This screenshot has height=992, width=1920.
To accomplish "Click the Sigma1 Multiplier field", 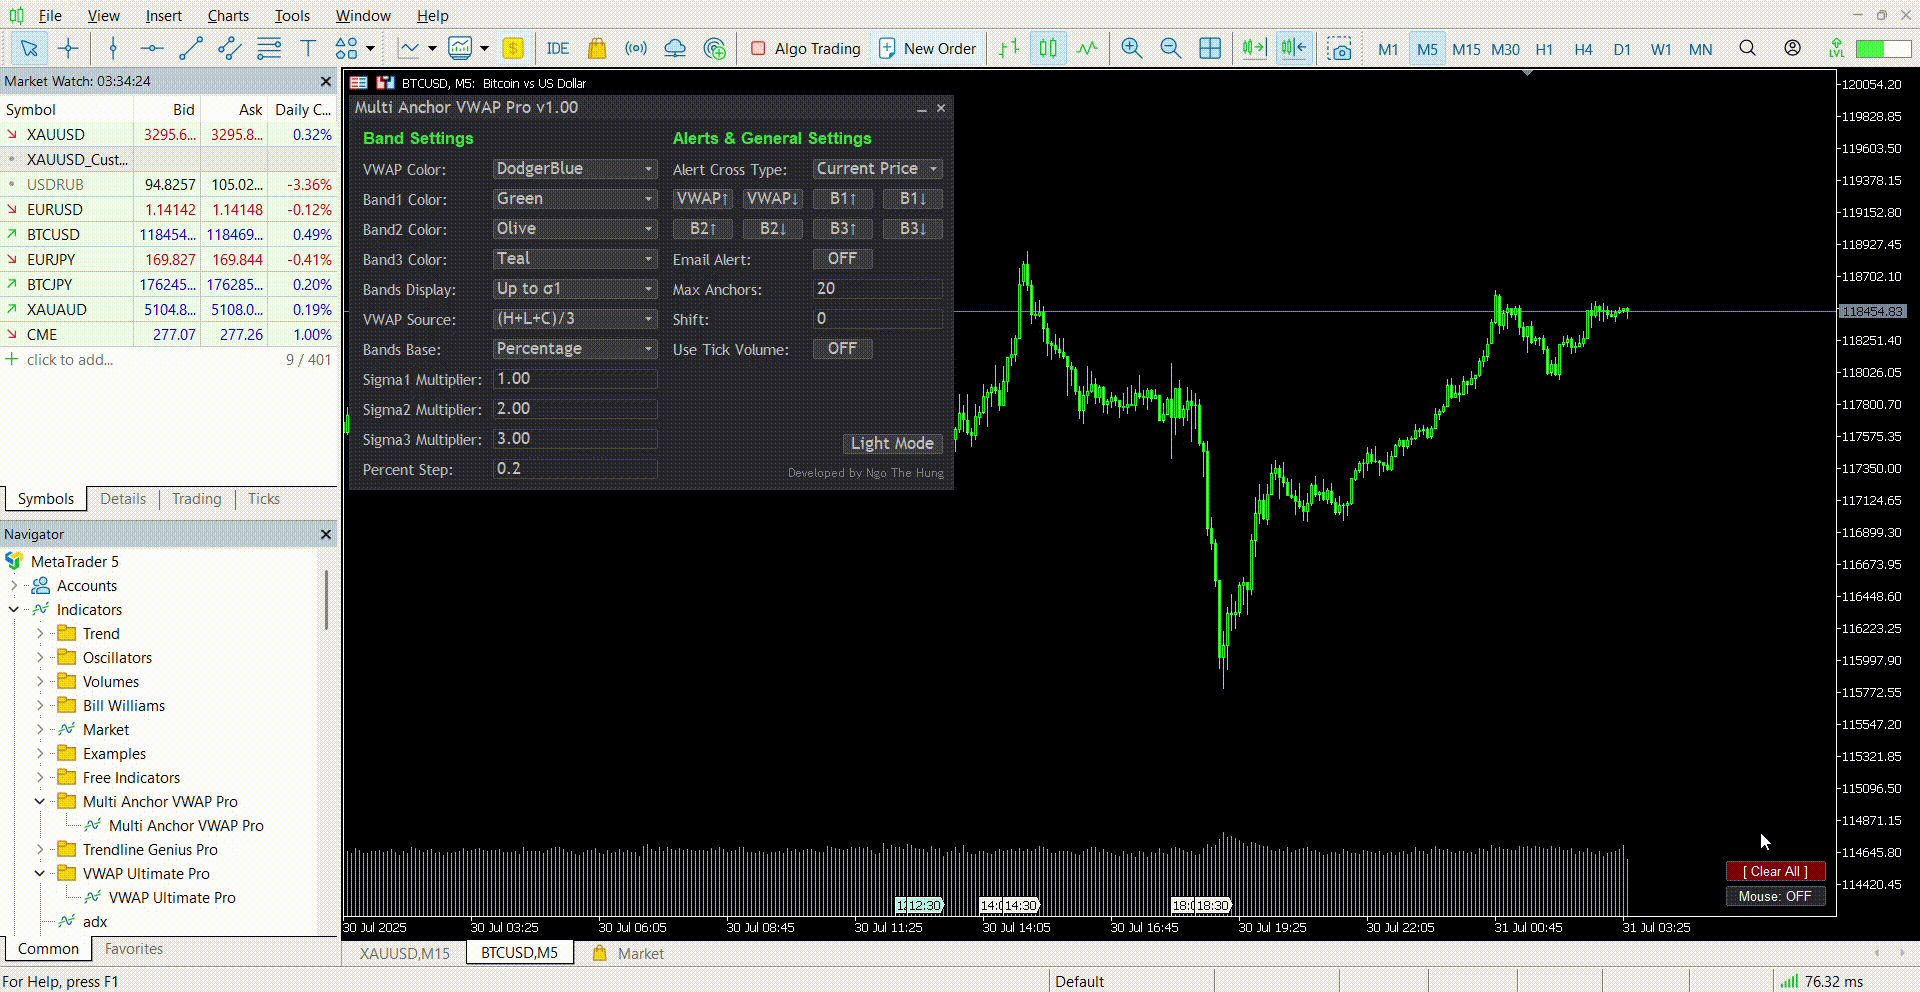I will click(575, 379).
